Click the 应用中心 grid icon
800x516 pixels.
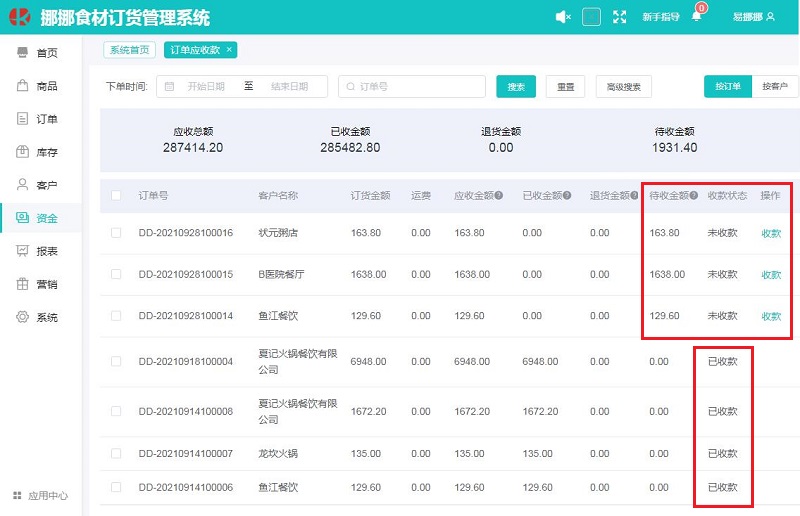(17, 495)
